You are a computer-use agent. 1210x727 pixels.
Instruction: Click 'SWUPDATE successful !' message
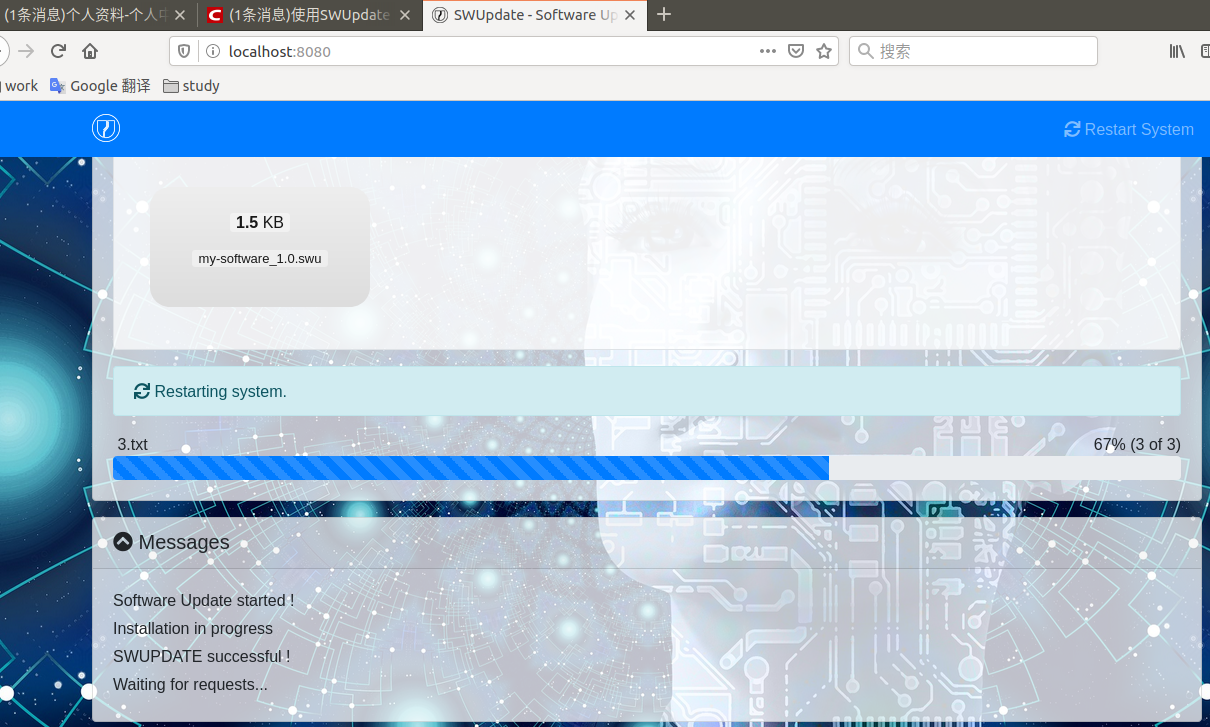click(201, 656)
